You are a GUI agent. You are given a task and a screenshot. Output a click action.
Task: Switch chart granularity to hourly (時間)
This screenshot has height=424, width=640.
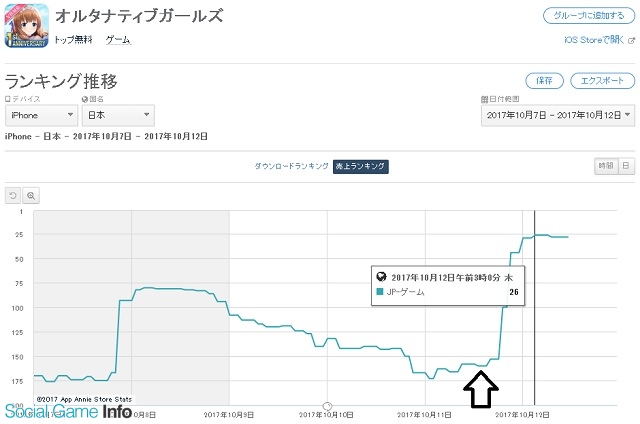606,166
